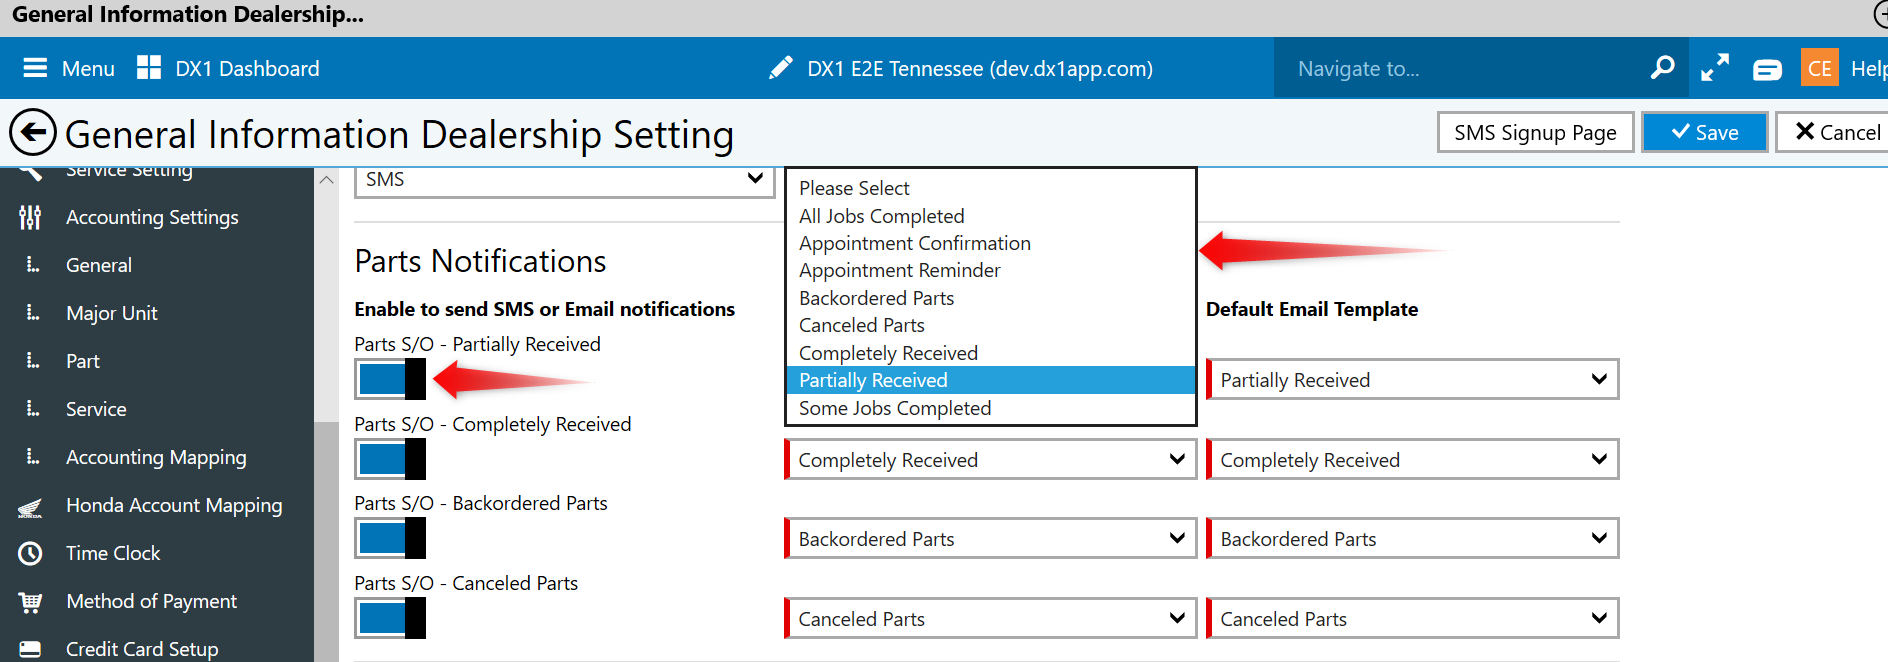
Task: Open Credit Card Setup in sidebar
Action: pyautogui.click(x=142, y=649)
